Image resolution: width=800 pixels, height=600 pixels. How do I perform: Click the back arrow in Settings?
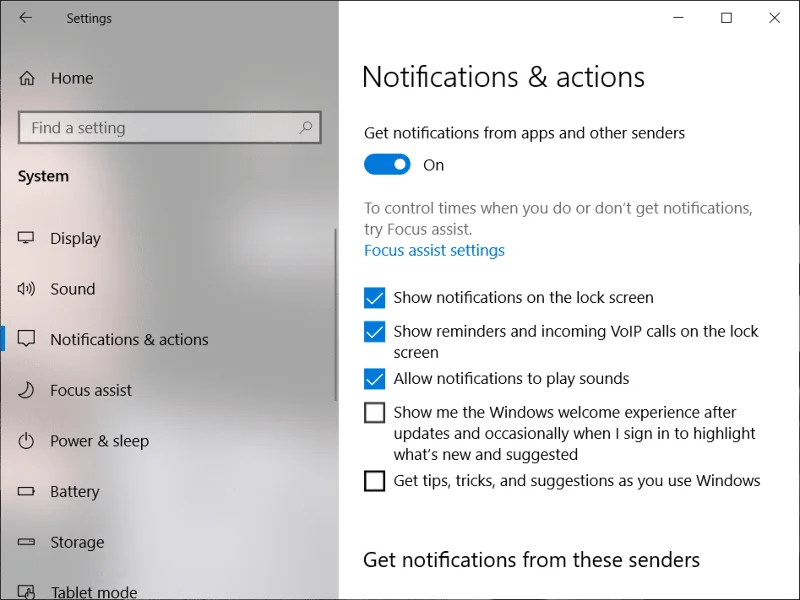coord(26,18)
